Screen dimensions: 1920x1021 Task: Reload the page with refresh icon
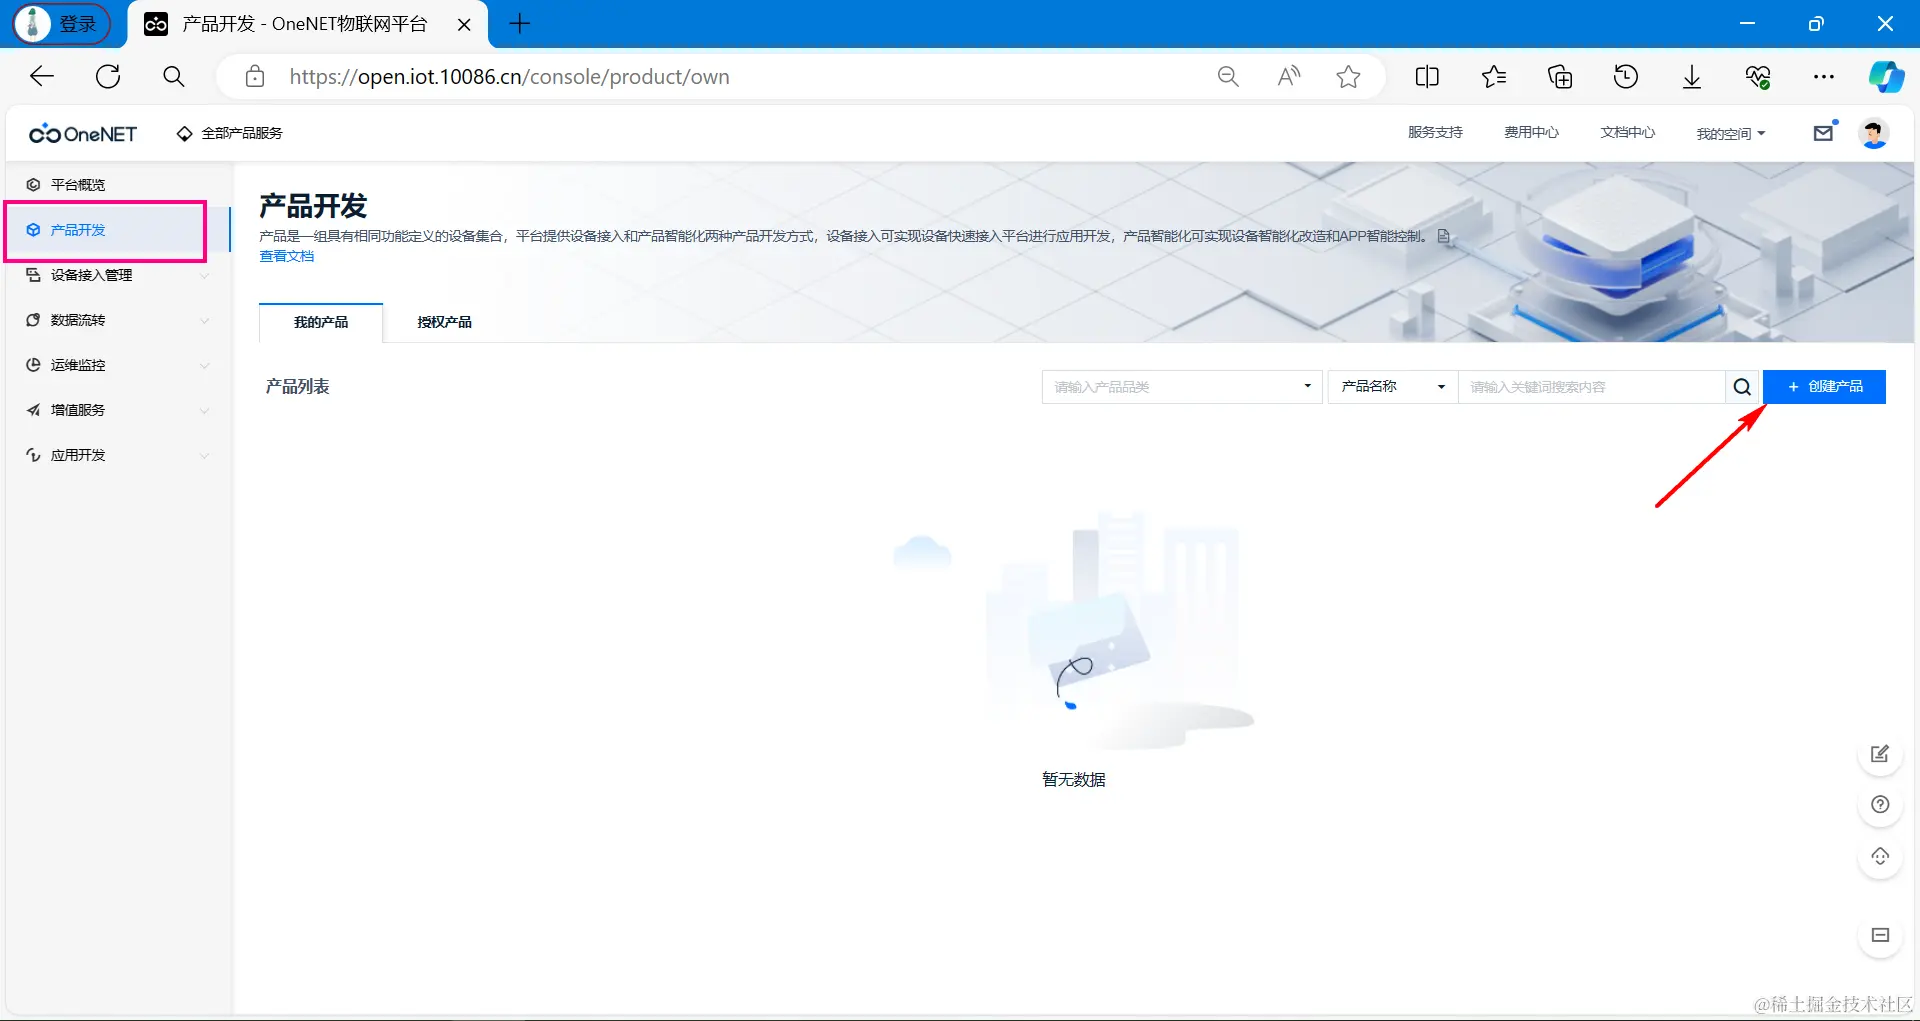click(x=108, y=76)
